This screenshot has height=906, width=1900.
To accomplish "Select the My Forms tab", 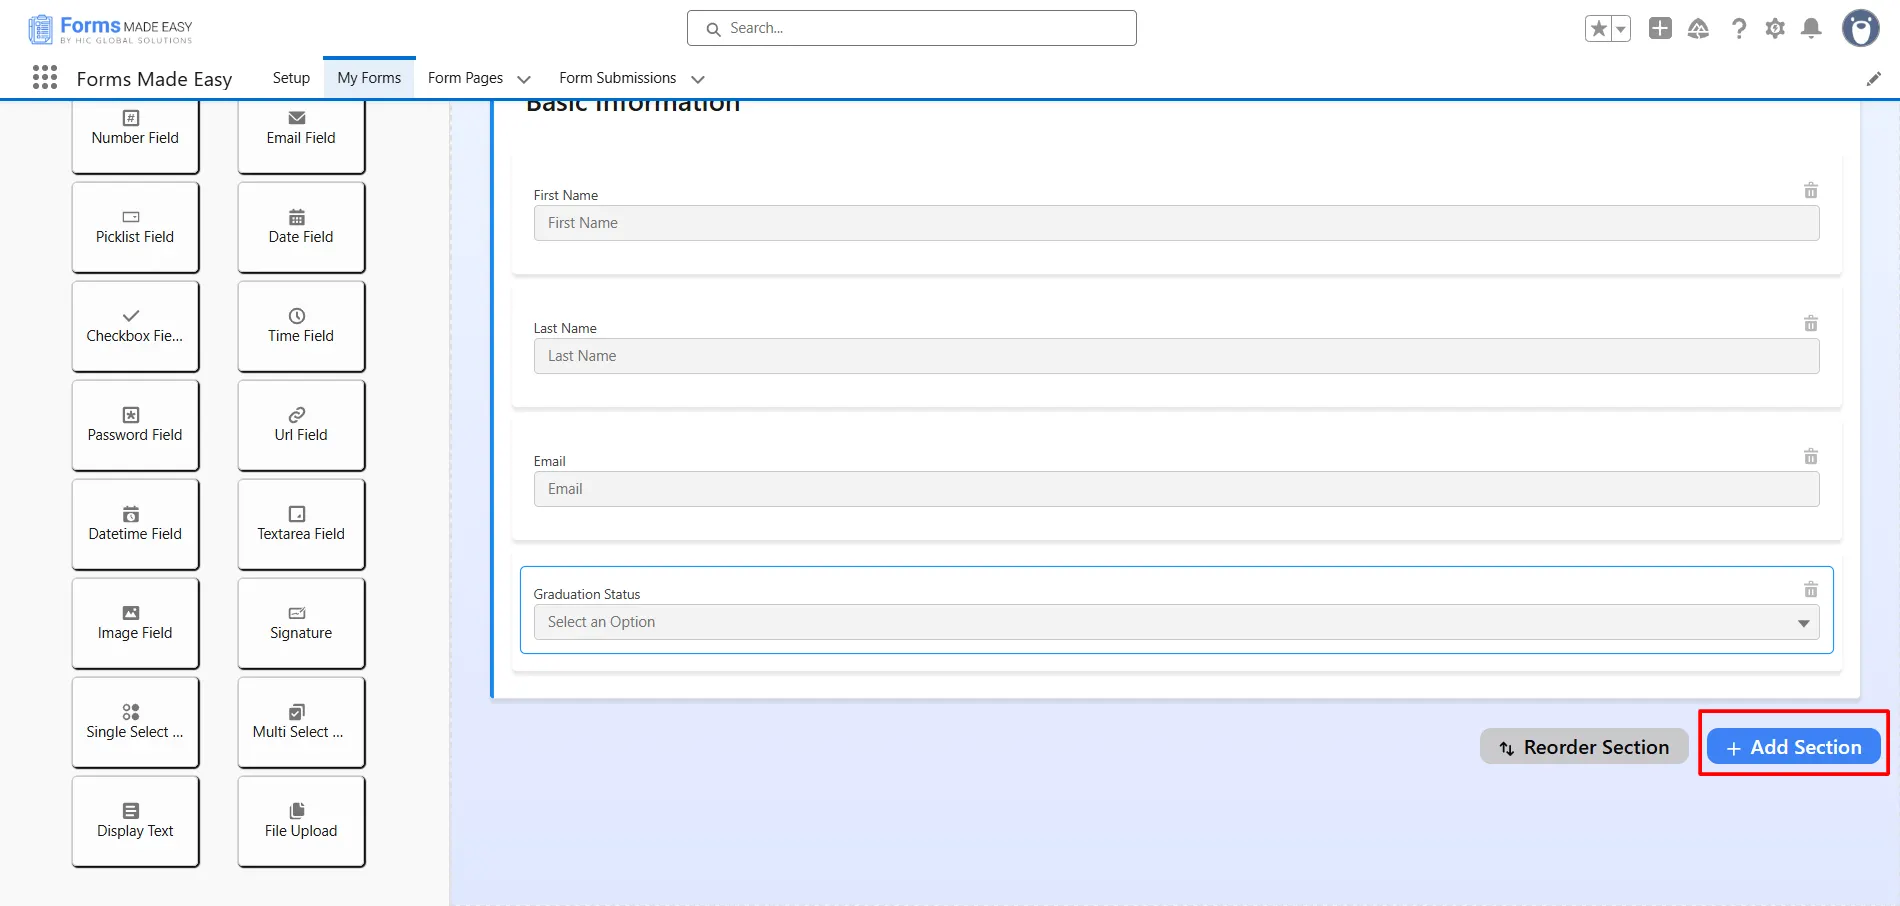I will coord(369,78).
